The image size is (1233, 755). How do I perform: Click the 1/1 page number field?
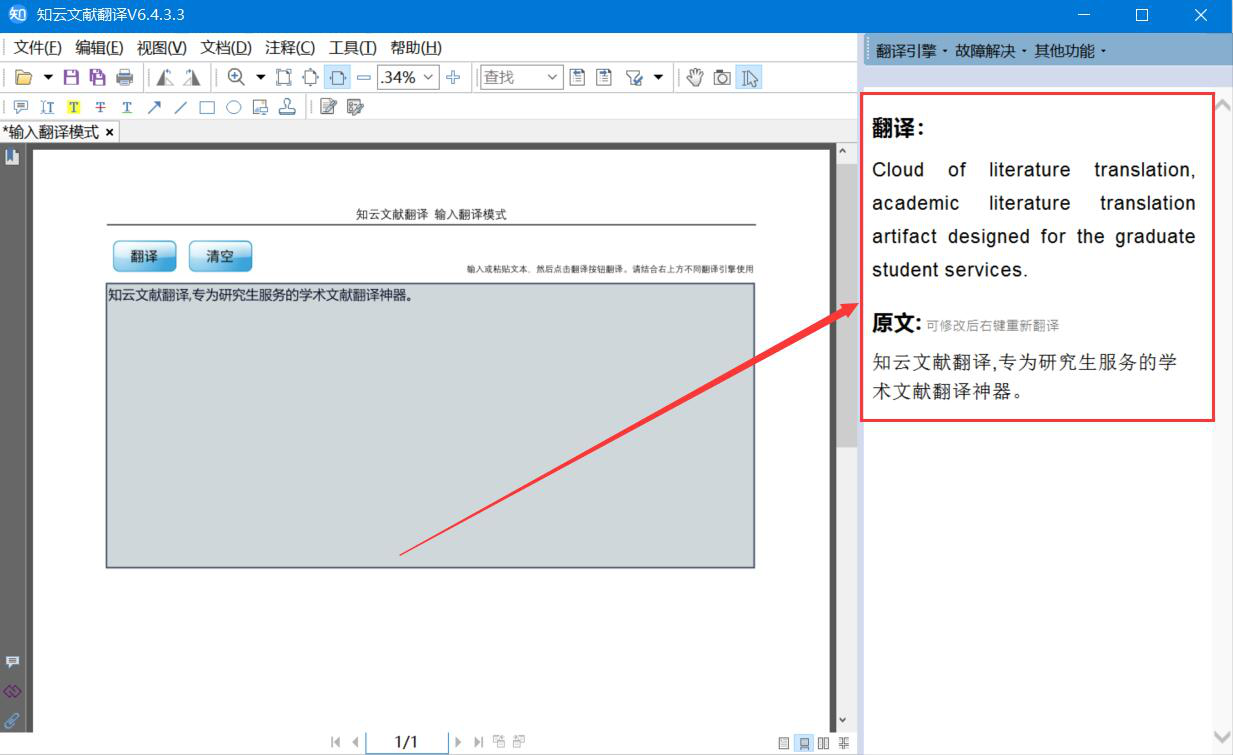[x=406, y=742]
